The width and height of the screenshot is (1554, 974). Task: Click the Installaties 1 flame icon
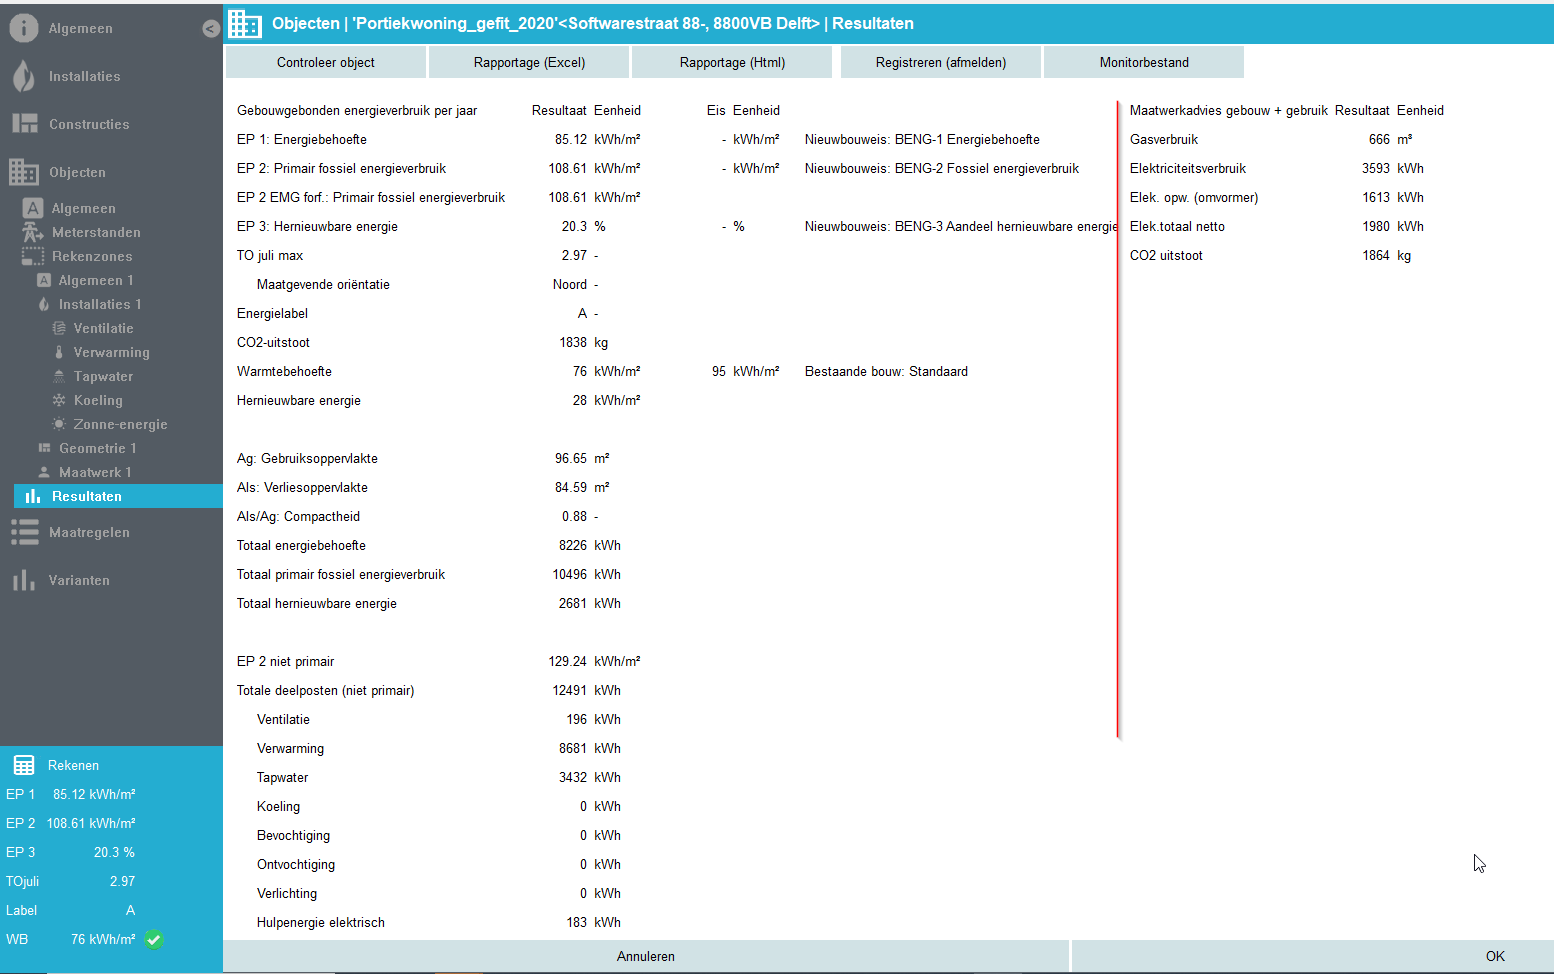click(x=44, y=304)
